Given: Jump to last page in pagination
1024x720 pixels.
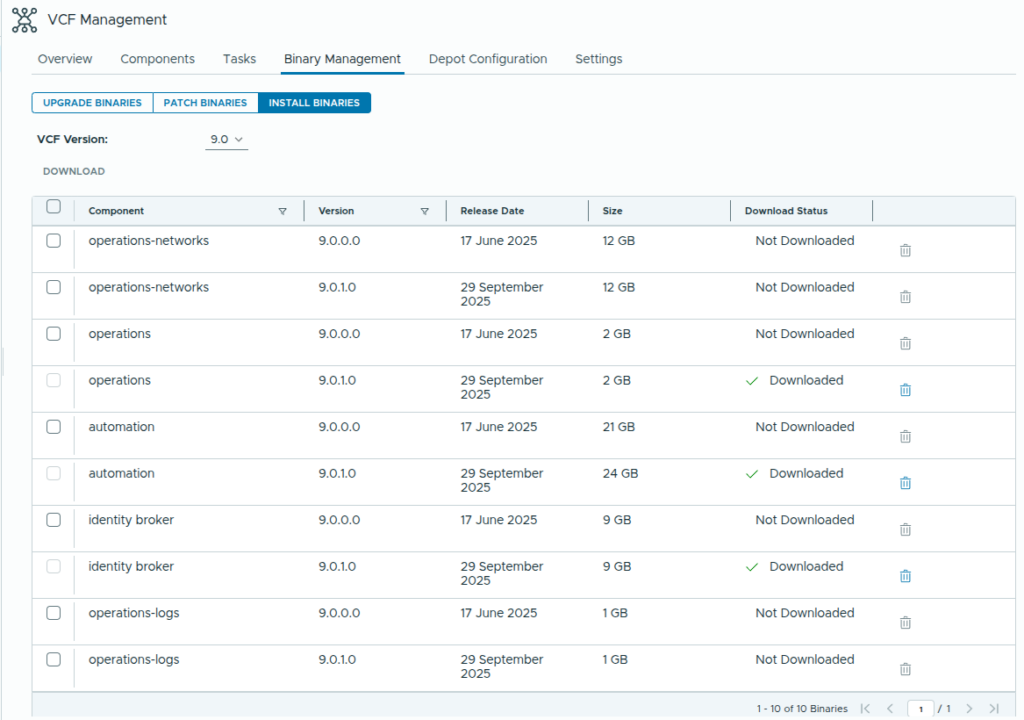Looking at the screenshot, I should tap(993, 709).
